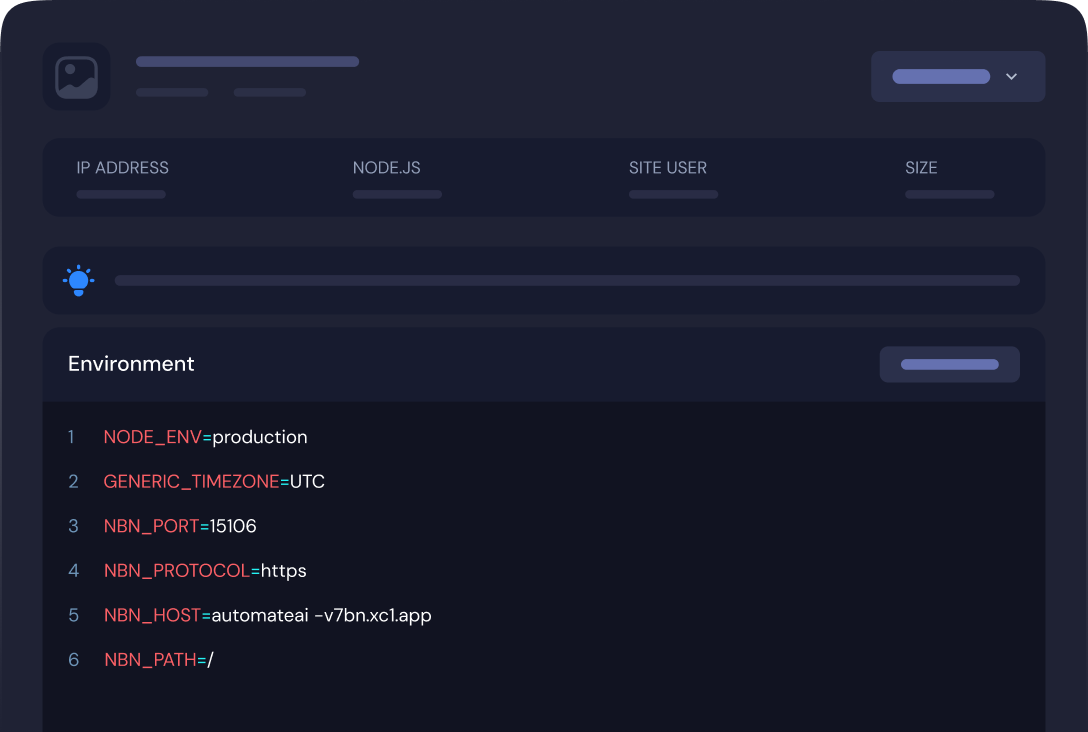This screenshot has height=732, width=1088.
Task: Click the UTC timezone value
Action: click(x=307, y=482)
